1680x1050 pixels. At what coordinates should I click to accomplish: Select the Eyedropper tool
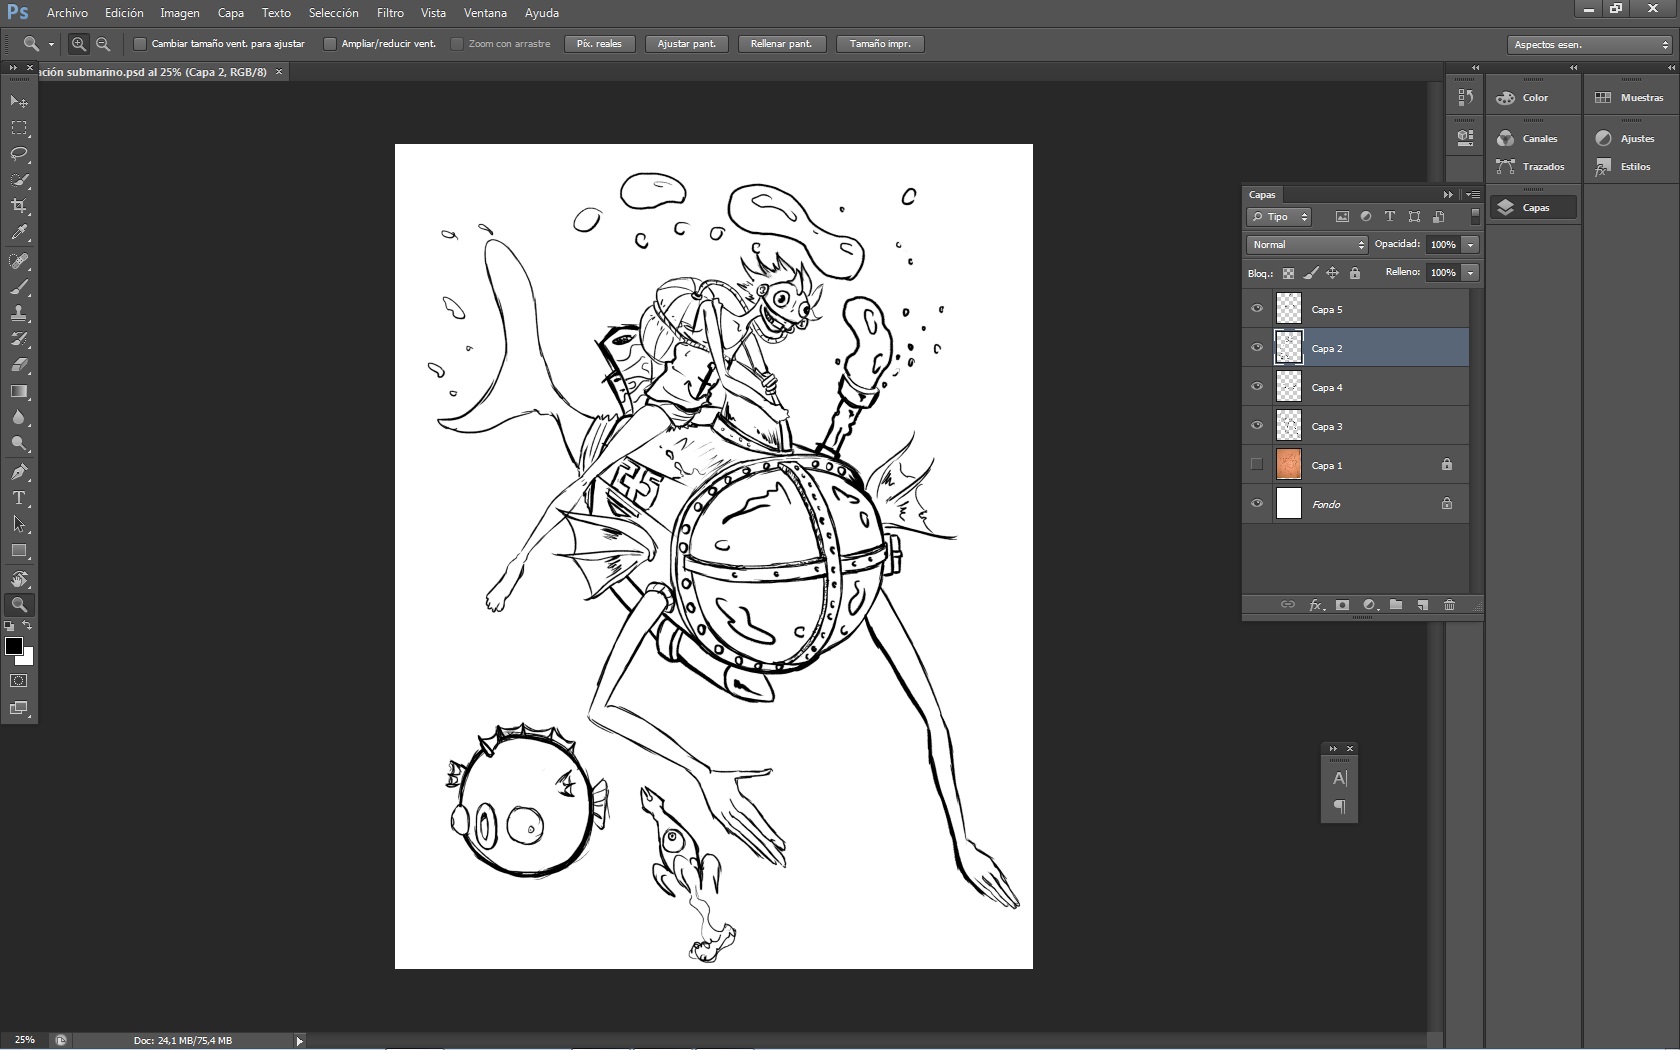19,232
